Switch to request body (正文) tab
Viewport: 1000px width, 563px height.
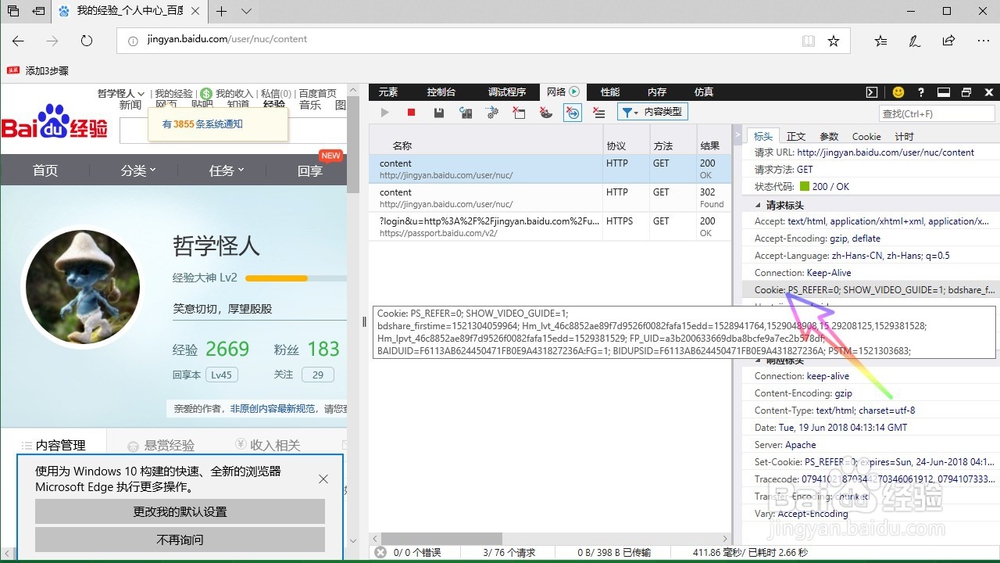click(x=796, y=136)
